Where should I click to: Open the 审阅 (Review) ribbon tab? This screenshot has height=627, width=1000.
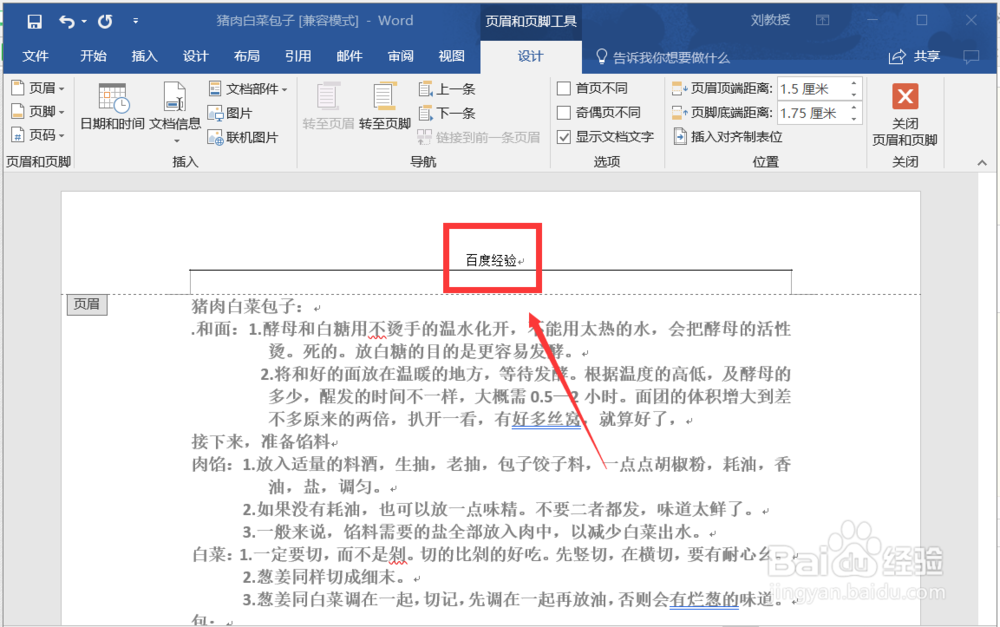click(x=400, y=57)
